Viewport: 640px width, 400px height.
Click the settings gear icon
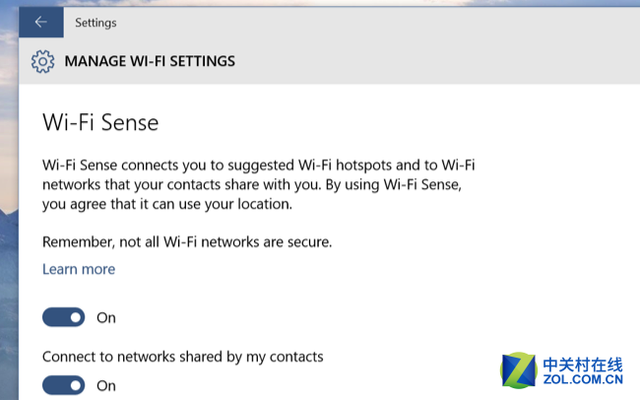(42, 62)
